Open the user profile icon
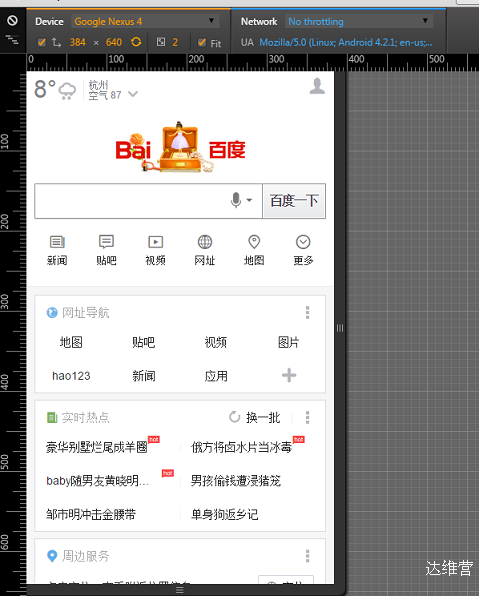This screenshot has height=596, width=479. click(x=317, y=86)
